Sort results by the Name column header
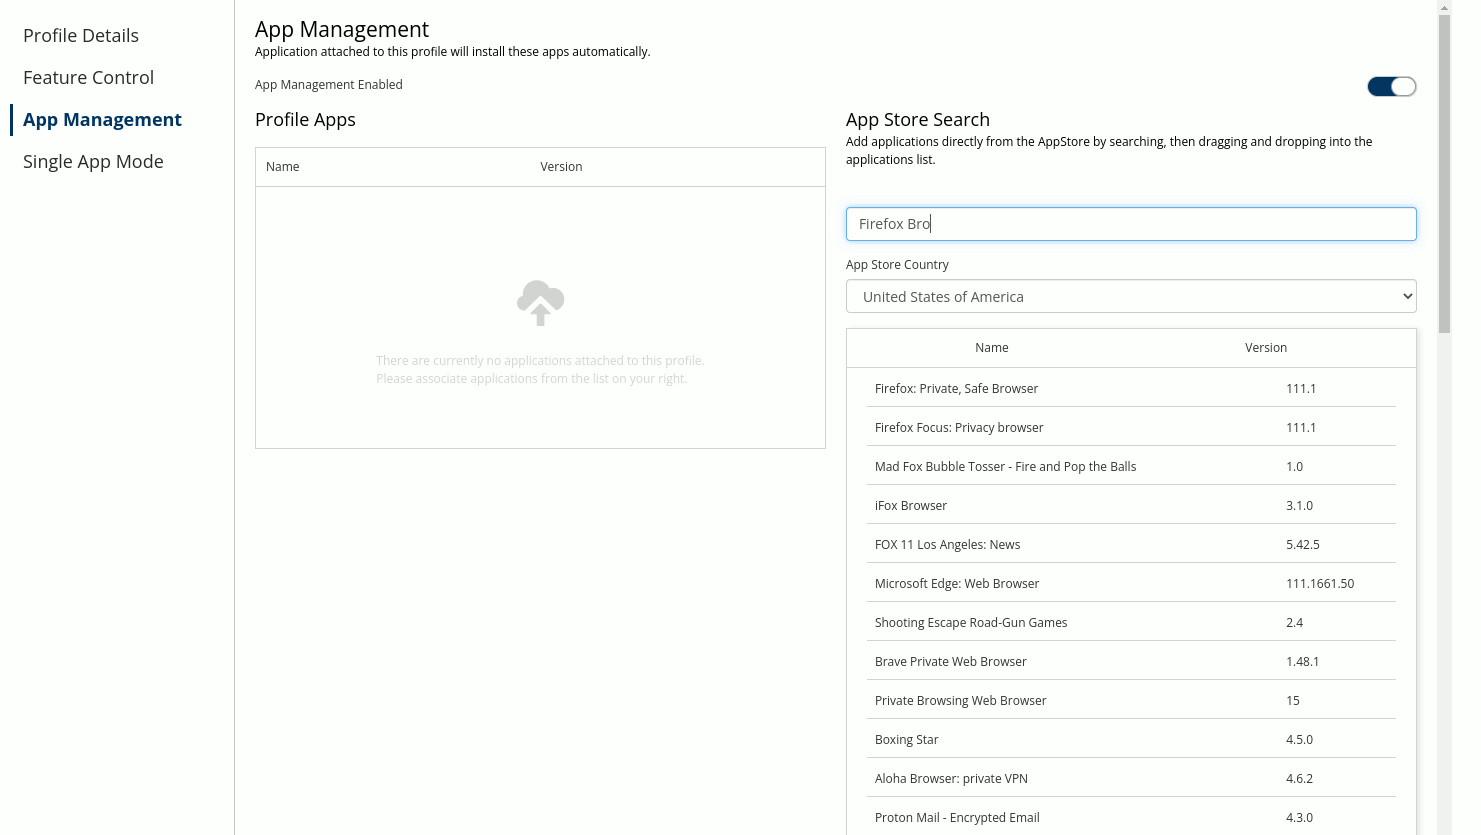1481x835 pixels. point(991,347)
